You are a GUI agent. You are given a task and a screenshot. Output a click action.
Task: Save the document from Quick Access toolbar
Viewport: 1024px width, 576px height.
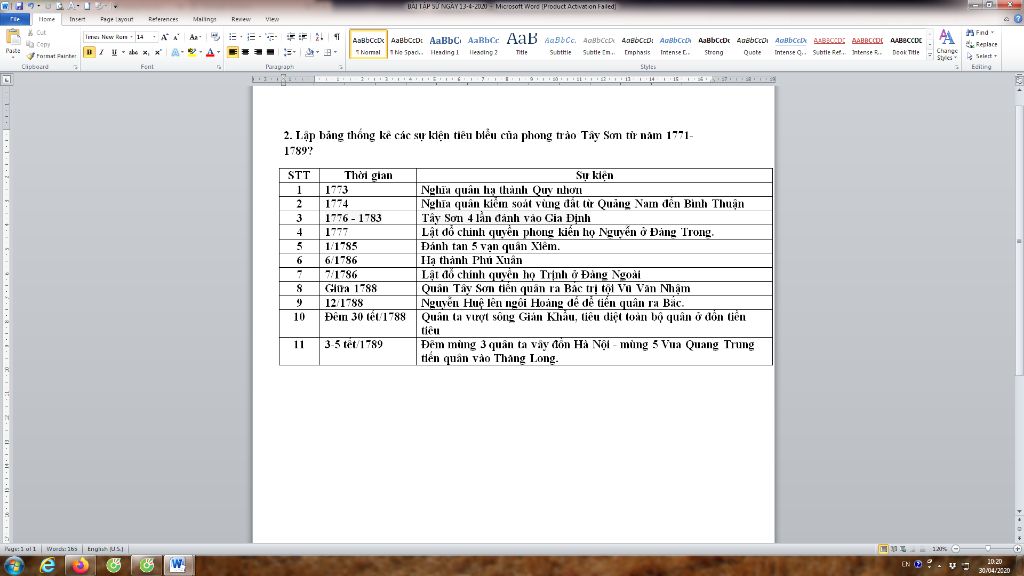pos(18,6)
